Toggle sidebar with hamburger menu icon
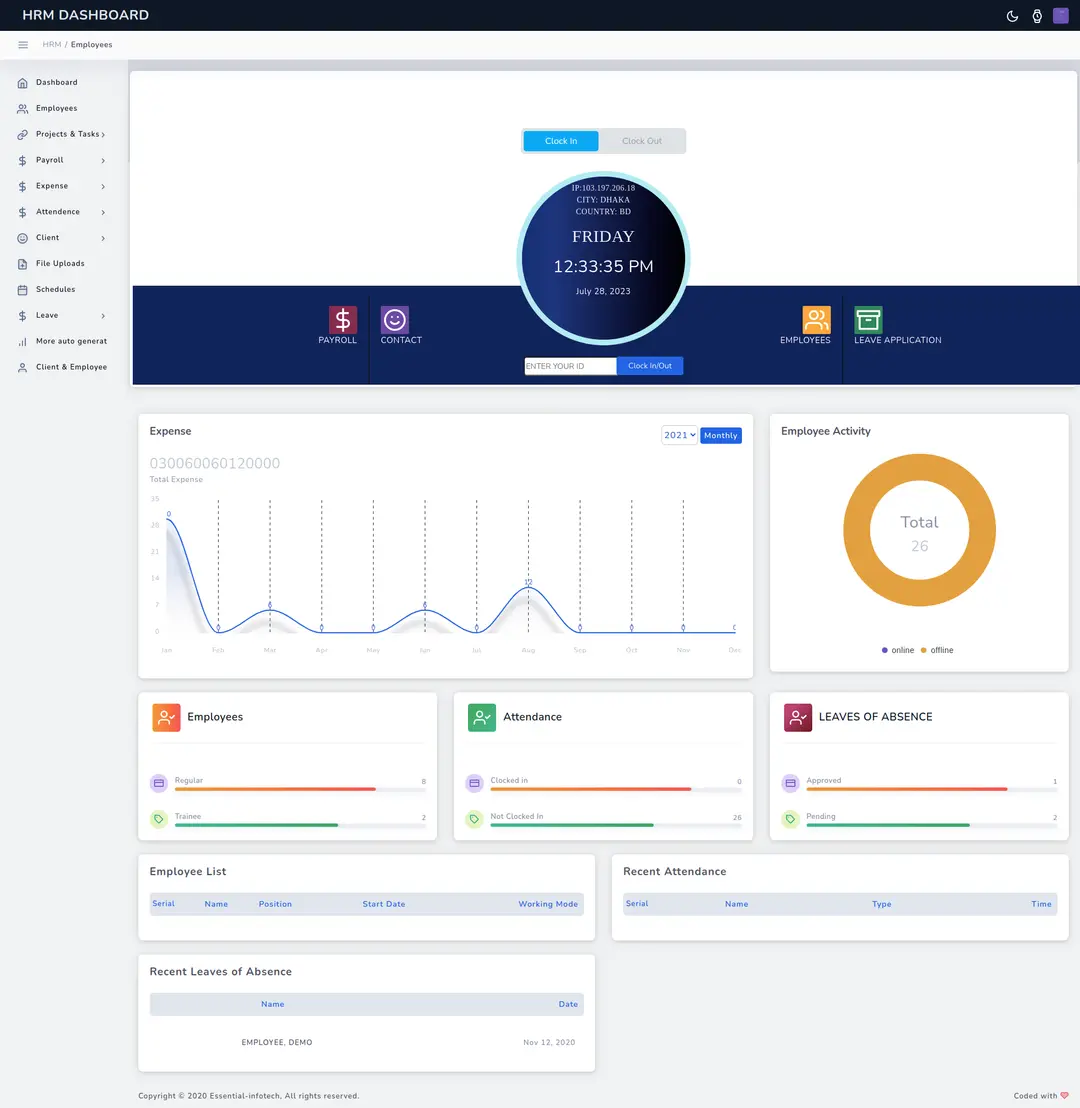1080x1108 pixels. (23, 45)
